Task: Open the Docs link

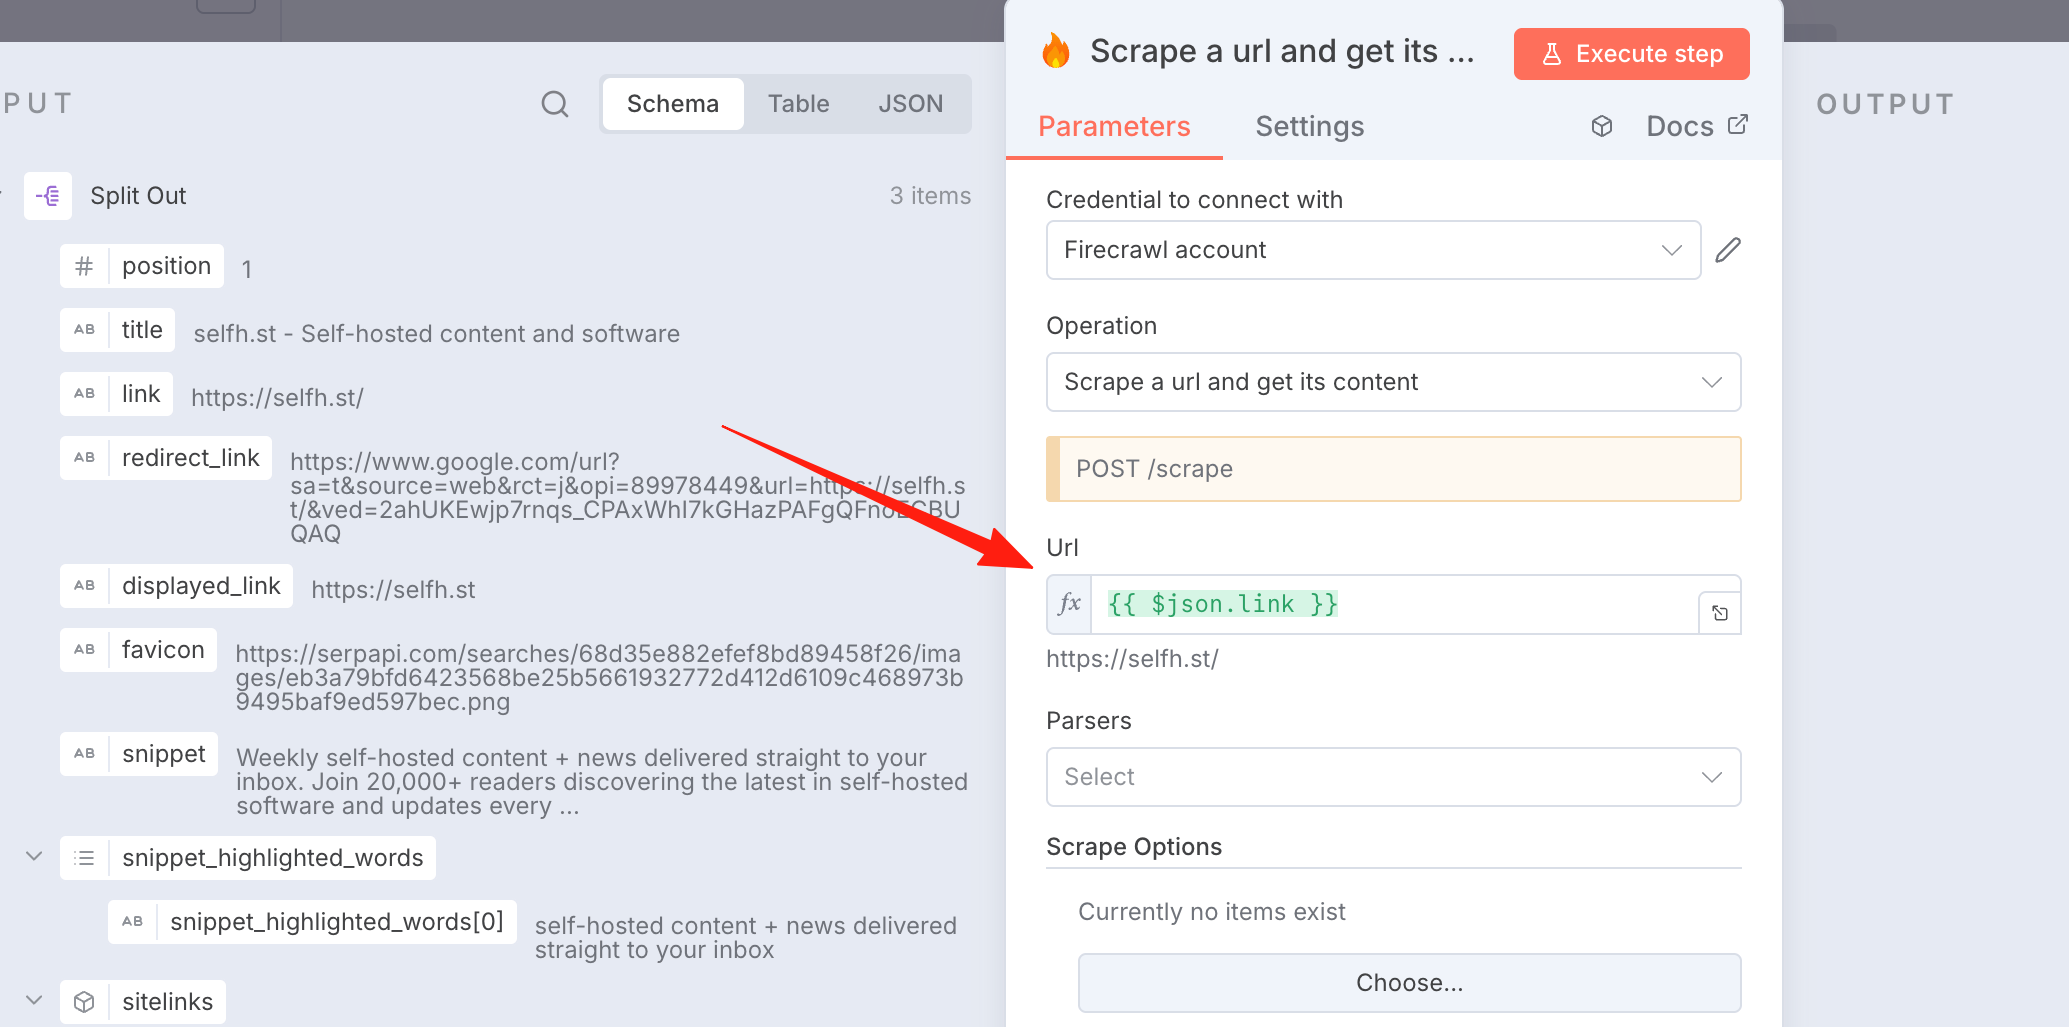Action: 1697,126
